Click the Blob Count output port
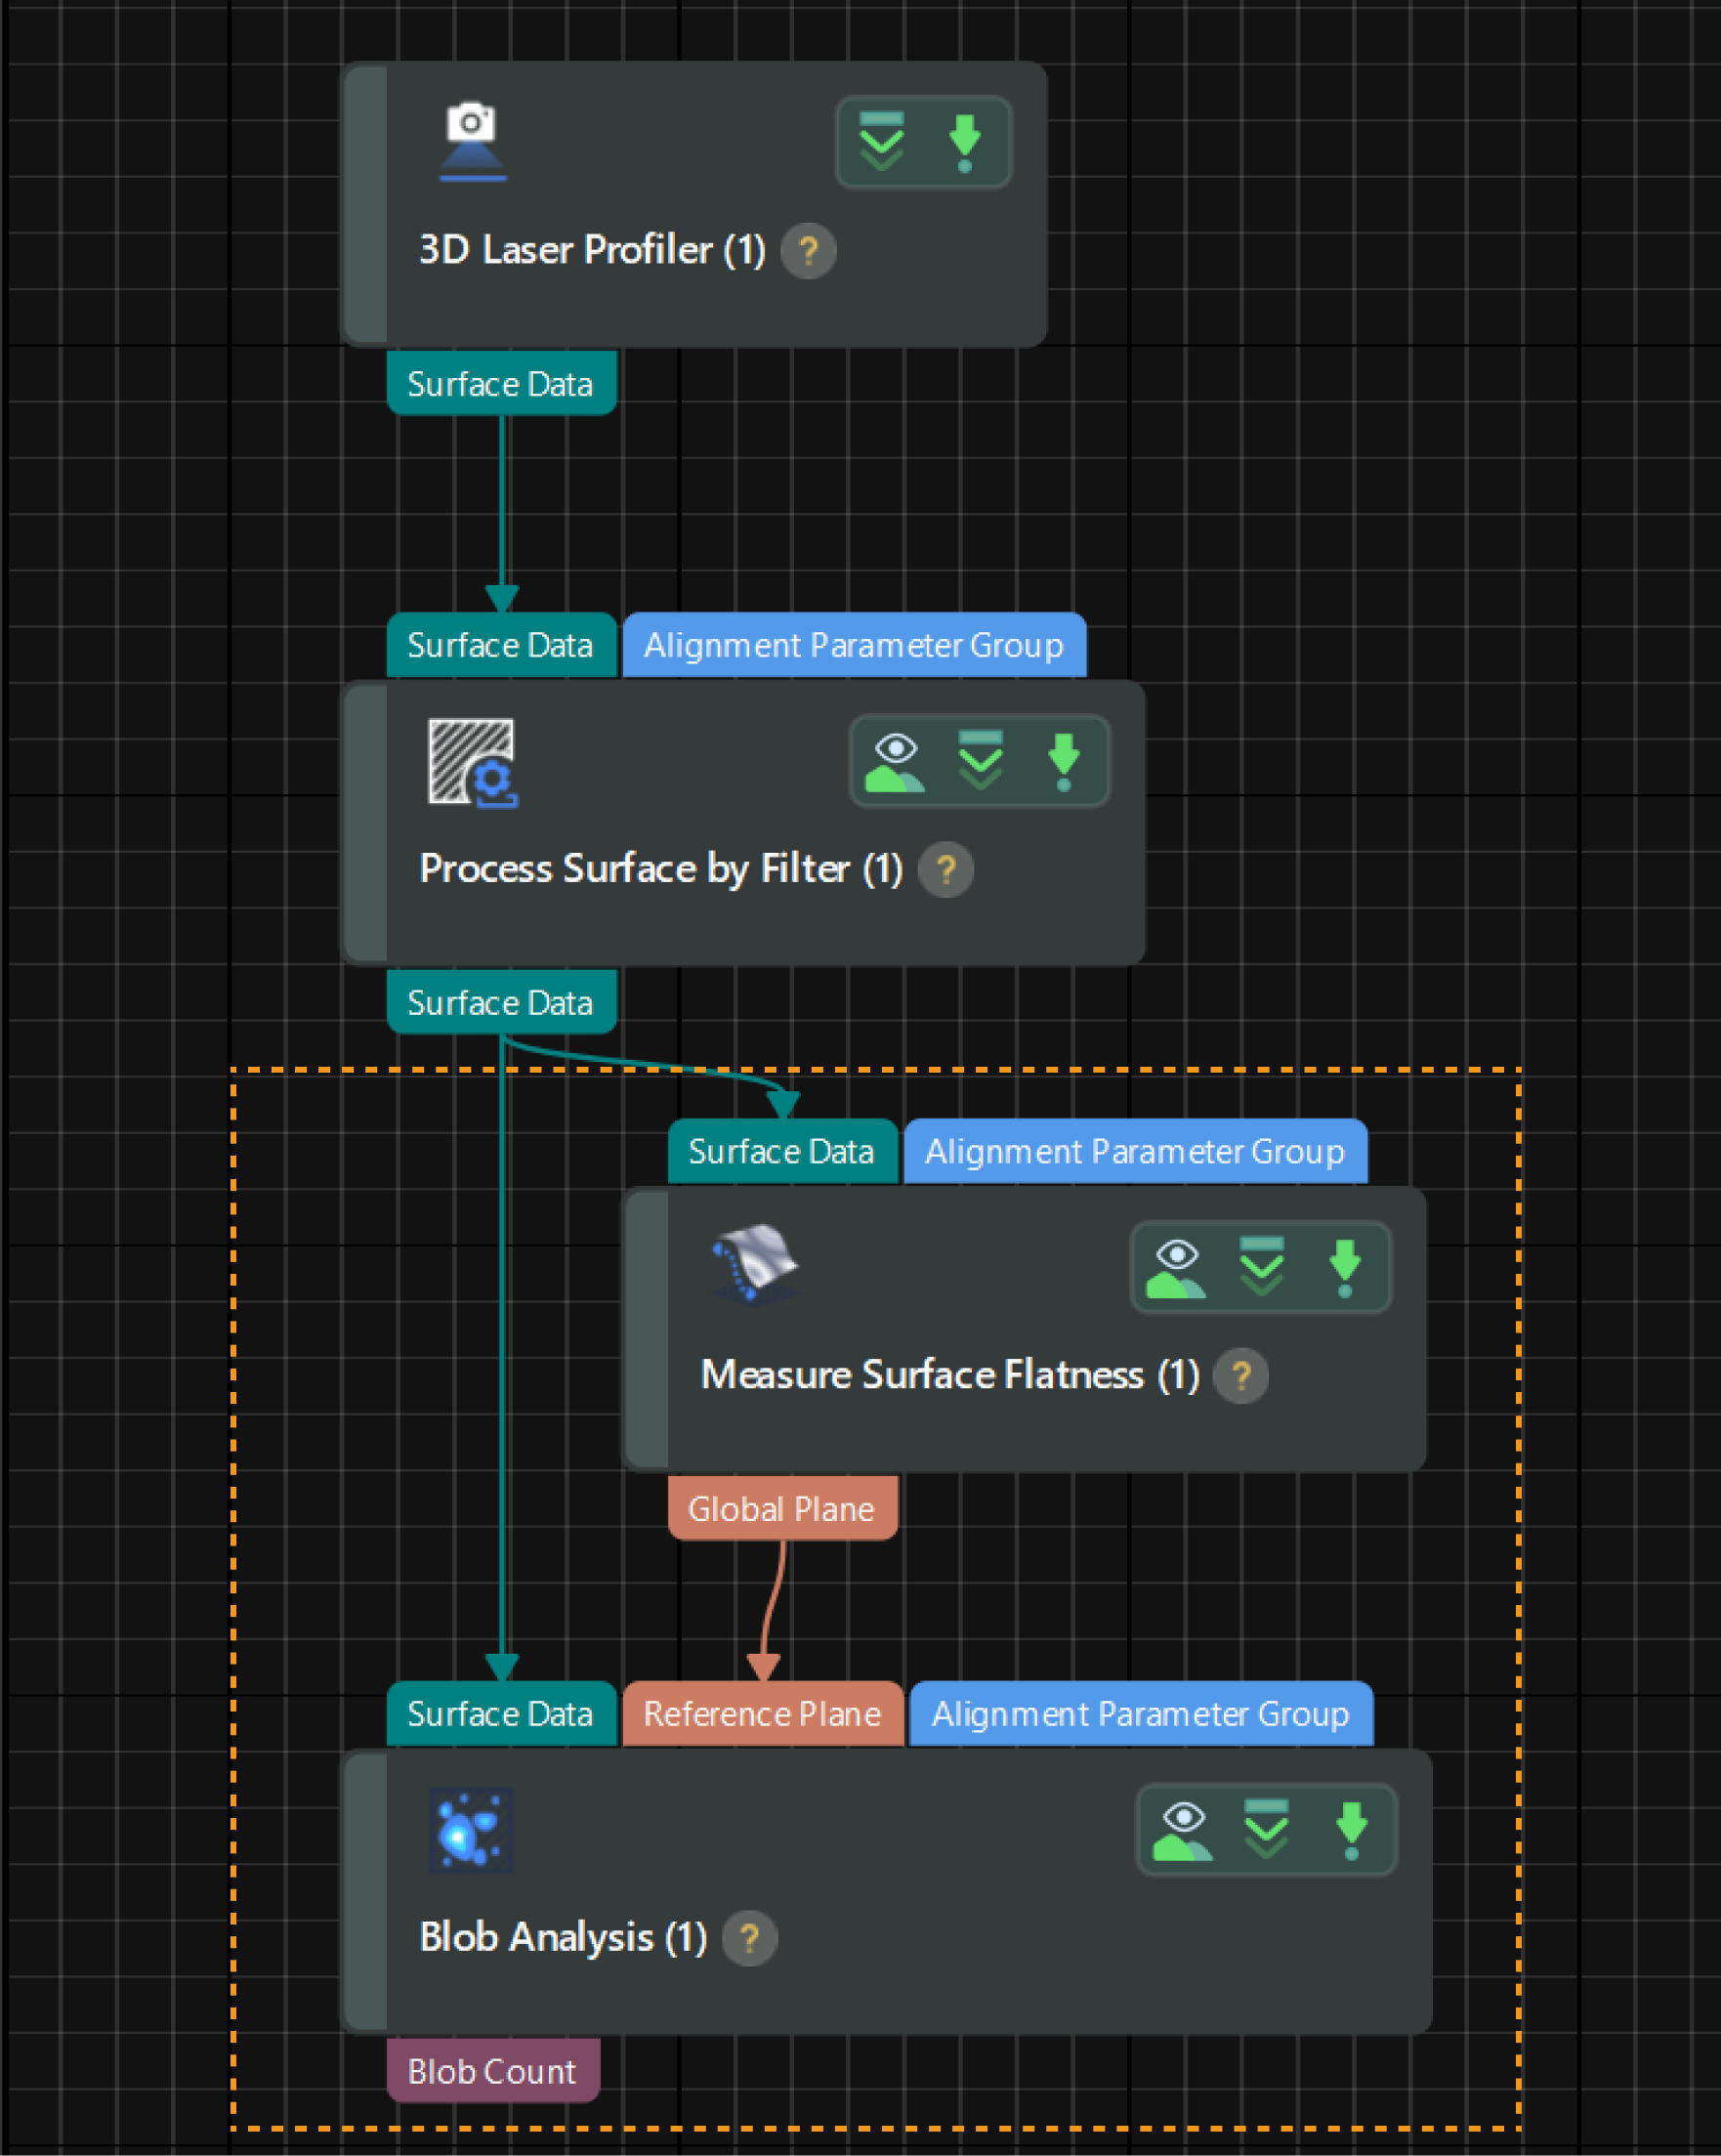The height and width of the screenshot is (2156, 1721). tap(492, 2070)
